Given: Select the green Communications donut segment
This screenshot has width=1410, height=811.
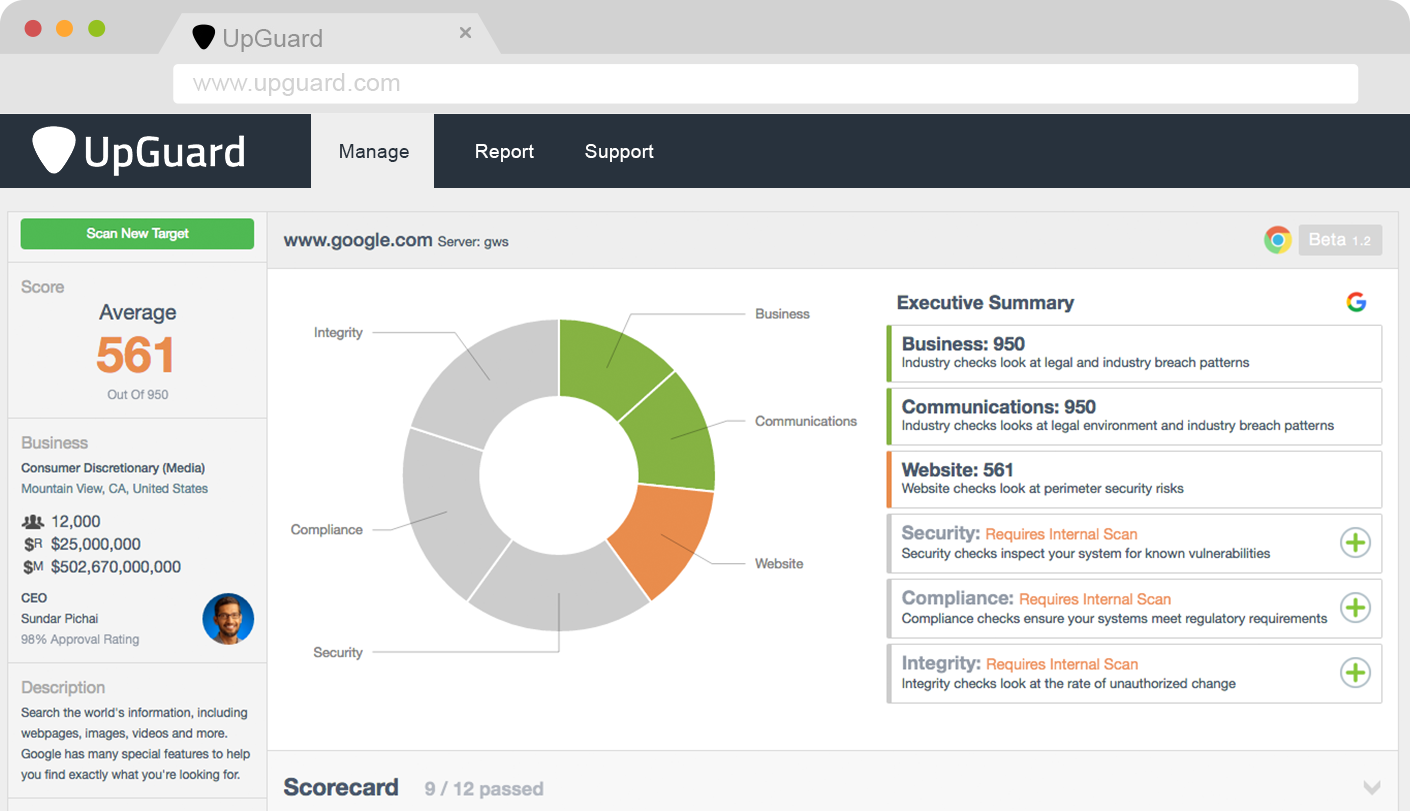Looking at the screenshot, I should (673, 435).
